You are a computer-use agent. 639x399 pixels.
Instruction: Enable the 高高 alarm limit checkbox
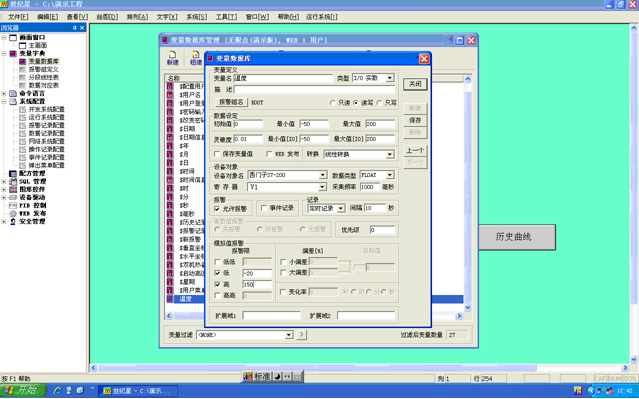[x=217, y=295]
